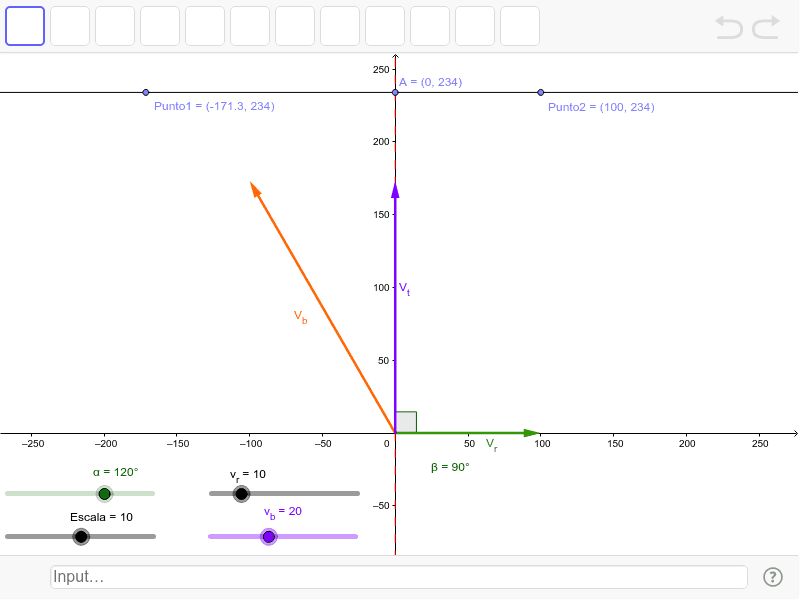Image resolution: width=800 pixels, height=600 pixels.
Task: Click the v_r = 10 slider caption
Action: coord(247,475)
